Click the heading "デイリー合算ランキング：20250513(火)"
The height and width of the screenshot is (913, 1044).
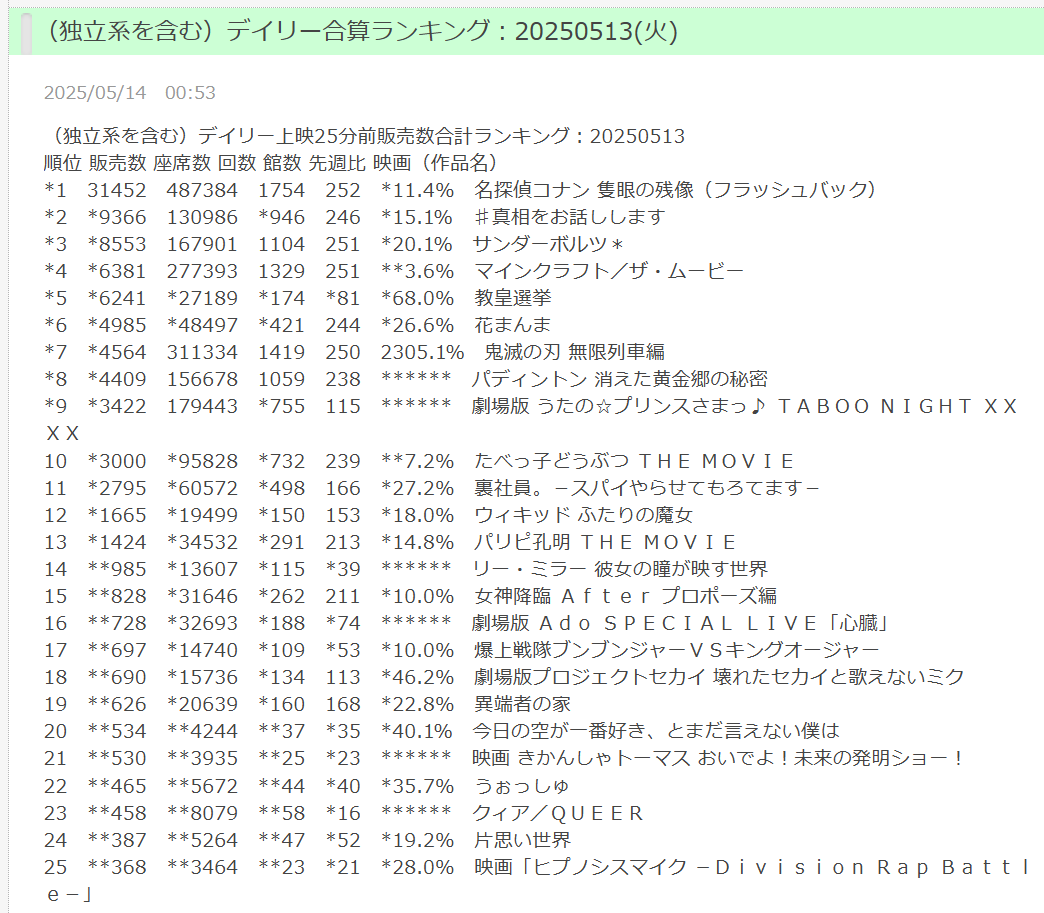point(452,31)
